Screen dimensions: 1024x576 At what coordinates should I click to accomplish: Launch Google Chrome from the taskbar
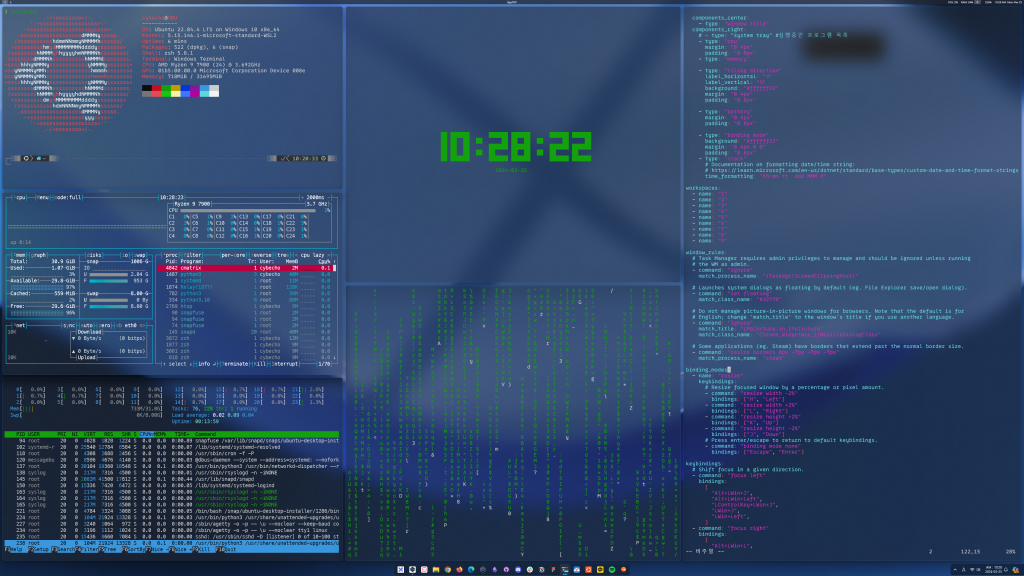[448, 569]
